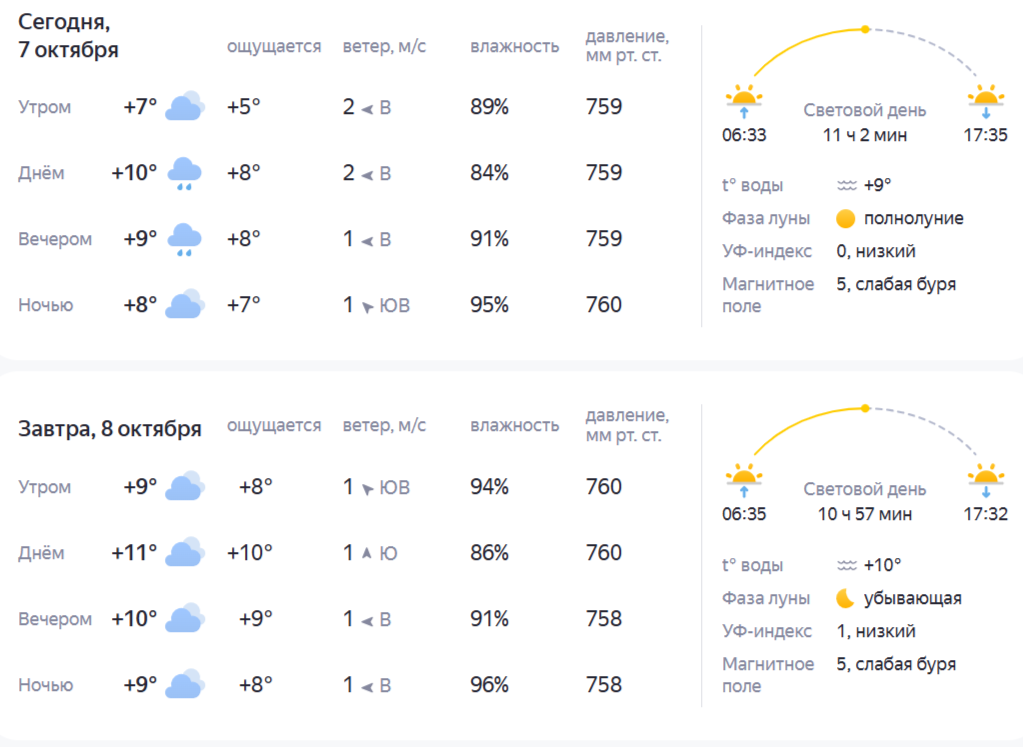
Task: Click tomorrow's night cloud icon
Action: click(185, 685)
